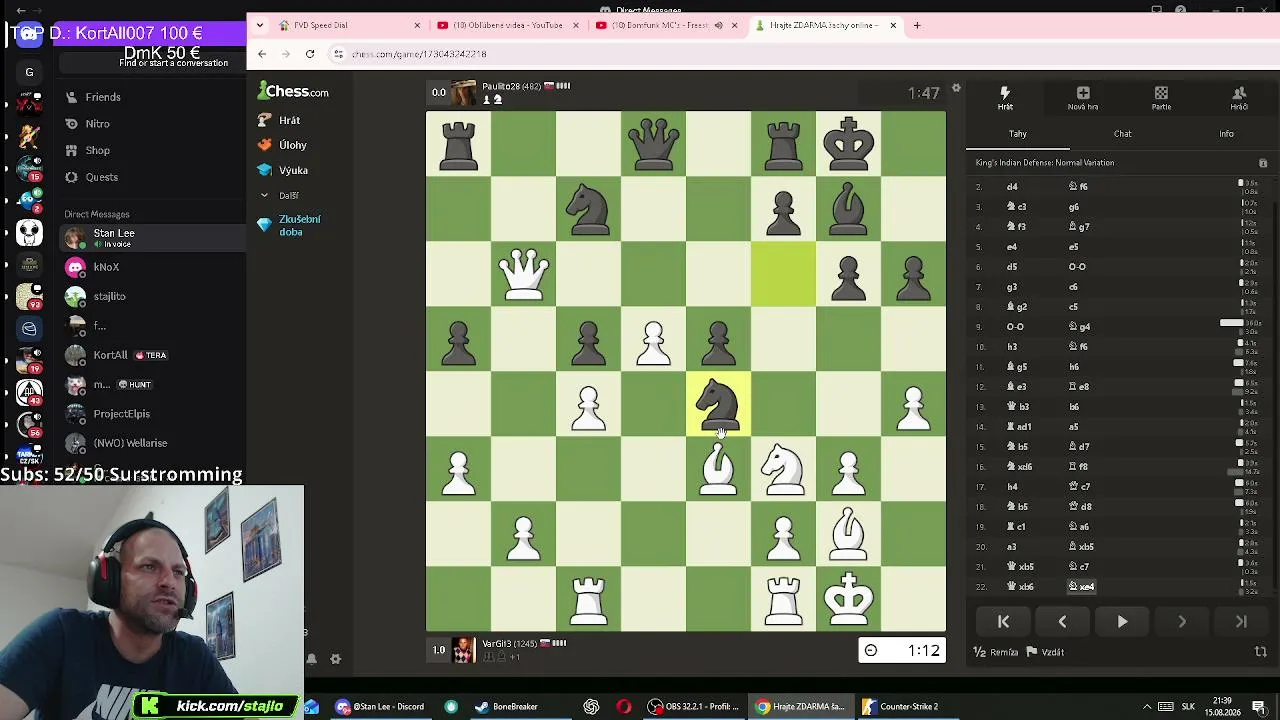Open Discord user settings gear
This screenshot has height=720, width=1280.
[x=335, y=659]
